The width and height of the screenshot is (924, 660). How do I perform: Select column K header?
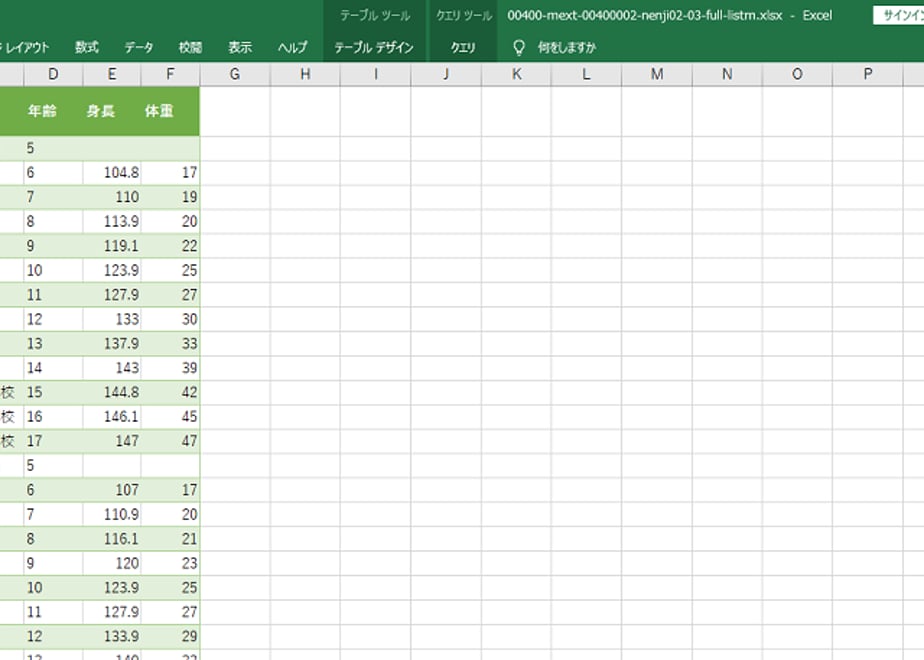(516, 74)
